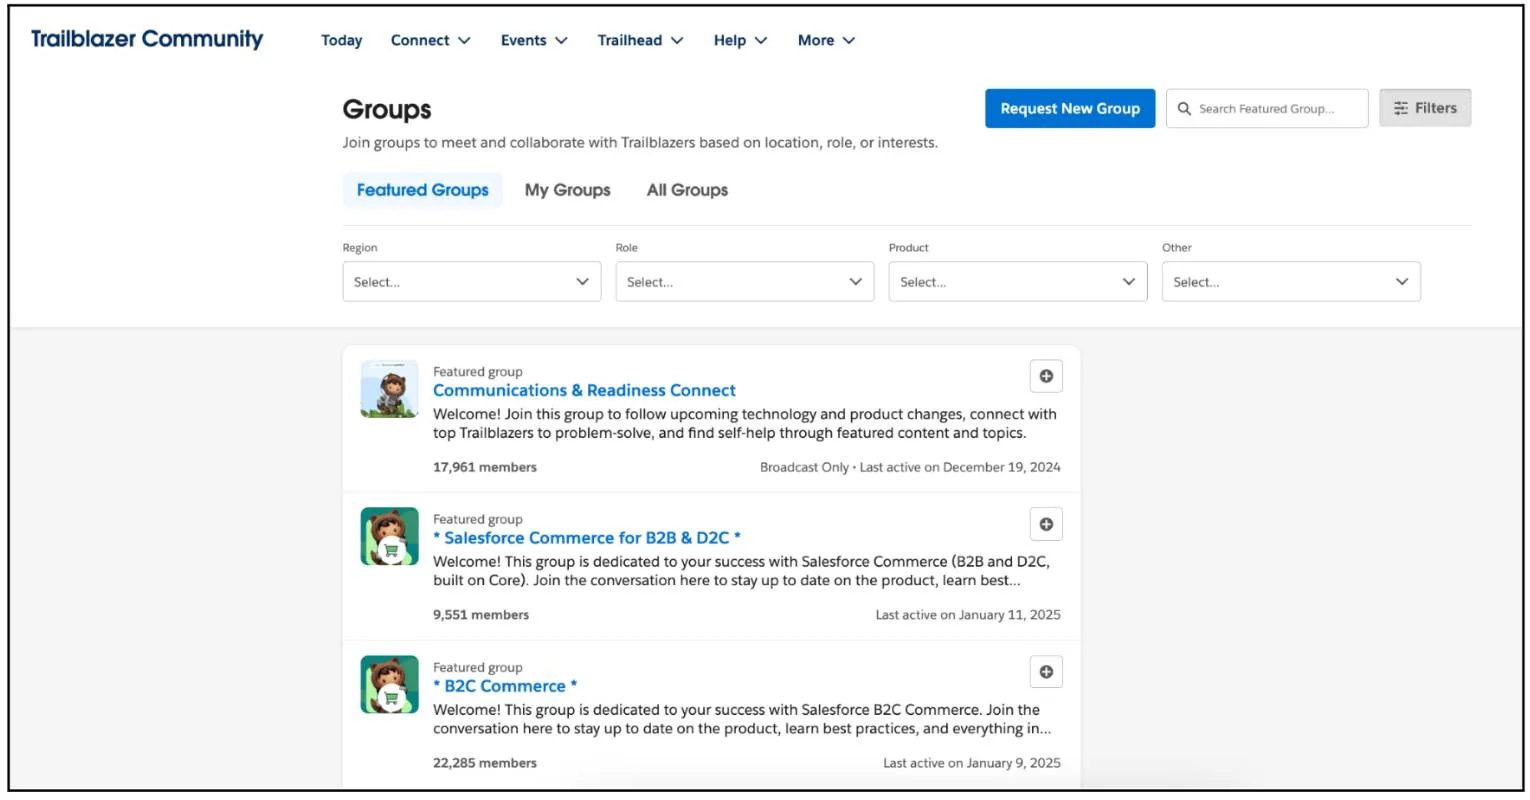Go to the Today page

(342, 40)
